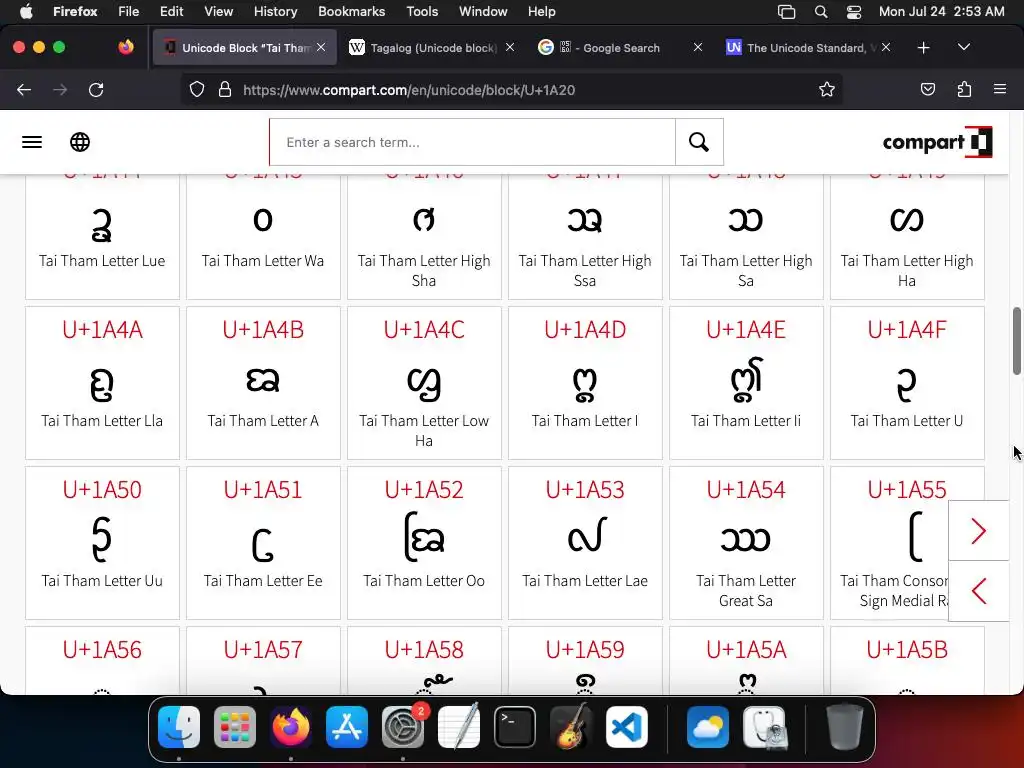Open Tai Tham Letter High Sha card
The width and height of the screenshot is (1024, 768).
424,236
